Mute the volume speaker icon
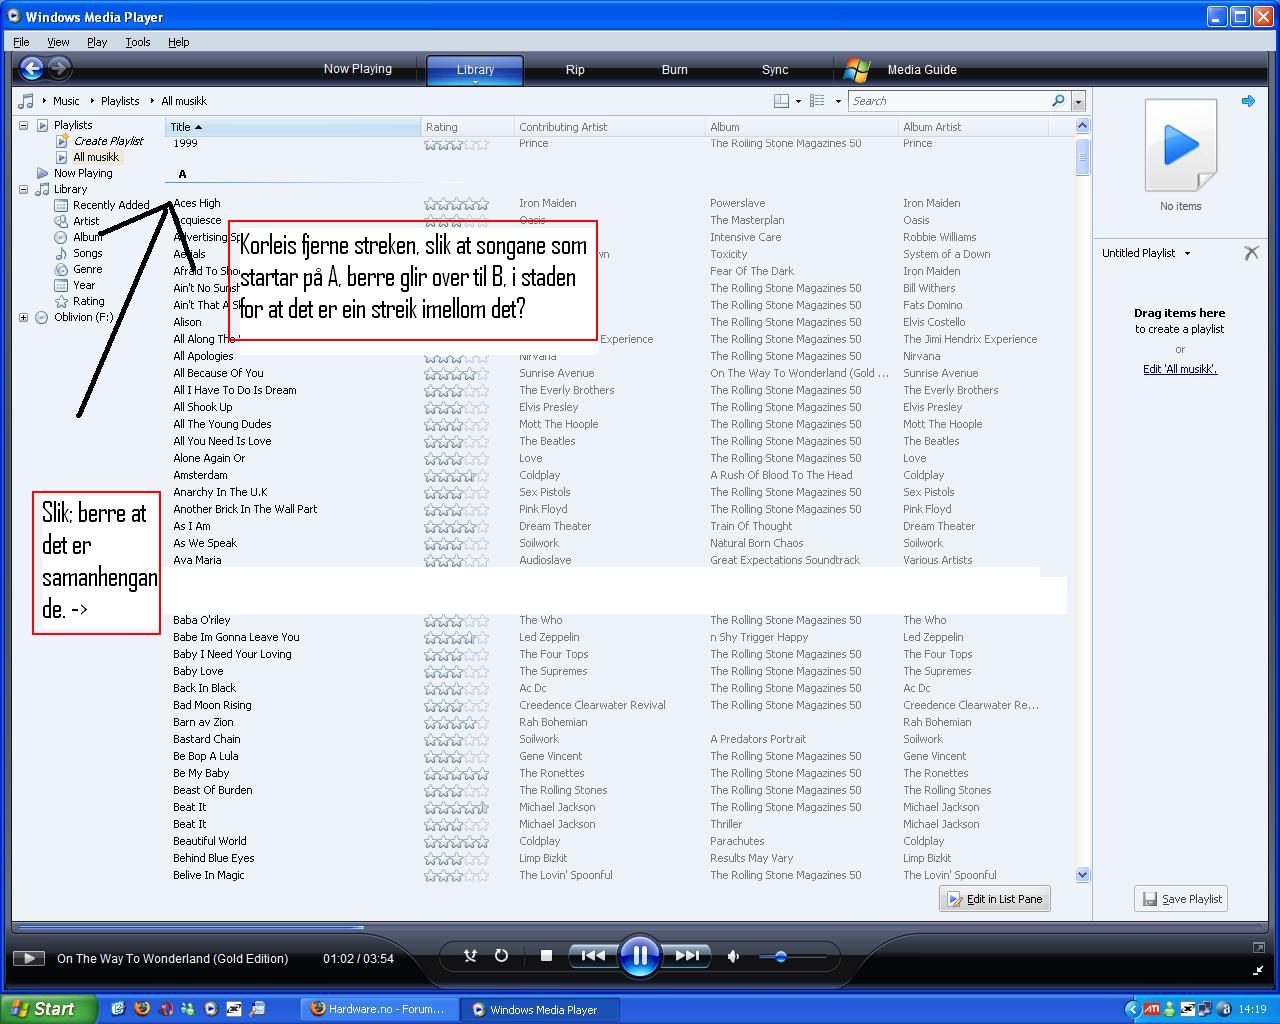This screenshot has width=1280, height=1024. [733, 956]
